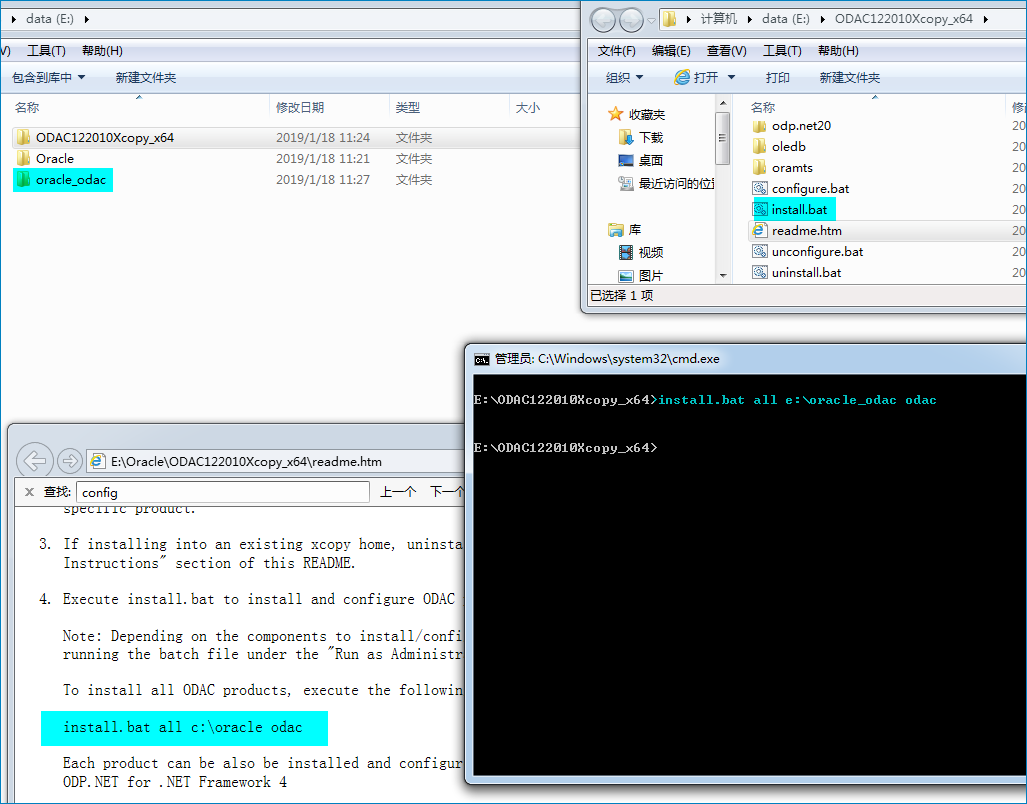Click the cmd.exe window title bar
1027x804 pixels.
[x=745, y=359]
